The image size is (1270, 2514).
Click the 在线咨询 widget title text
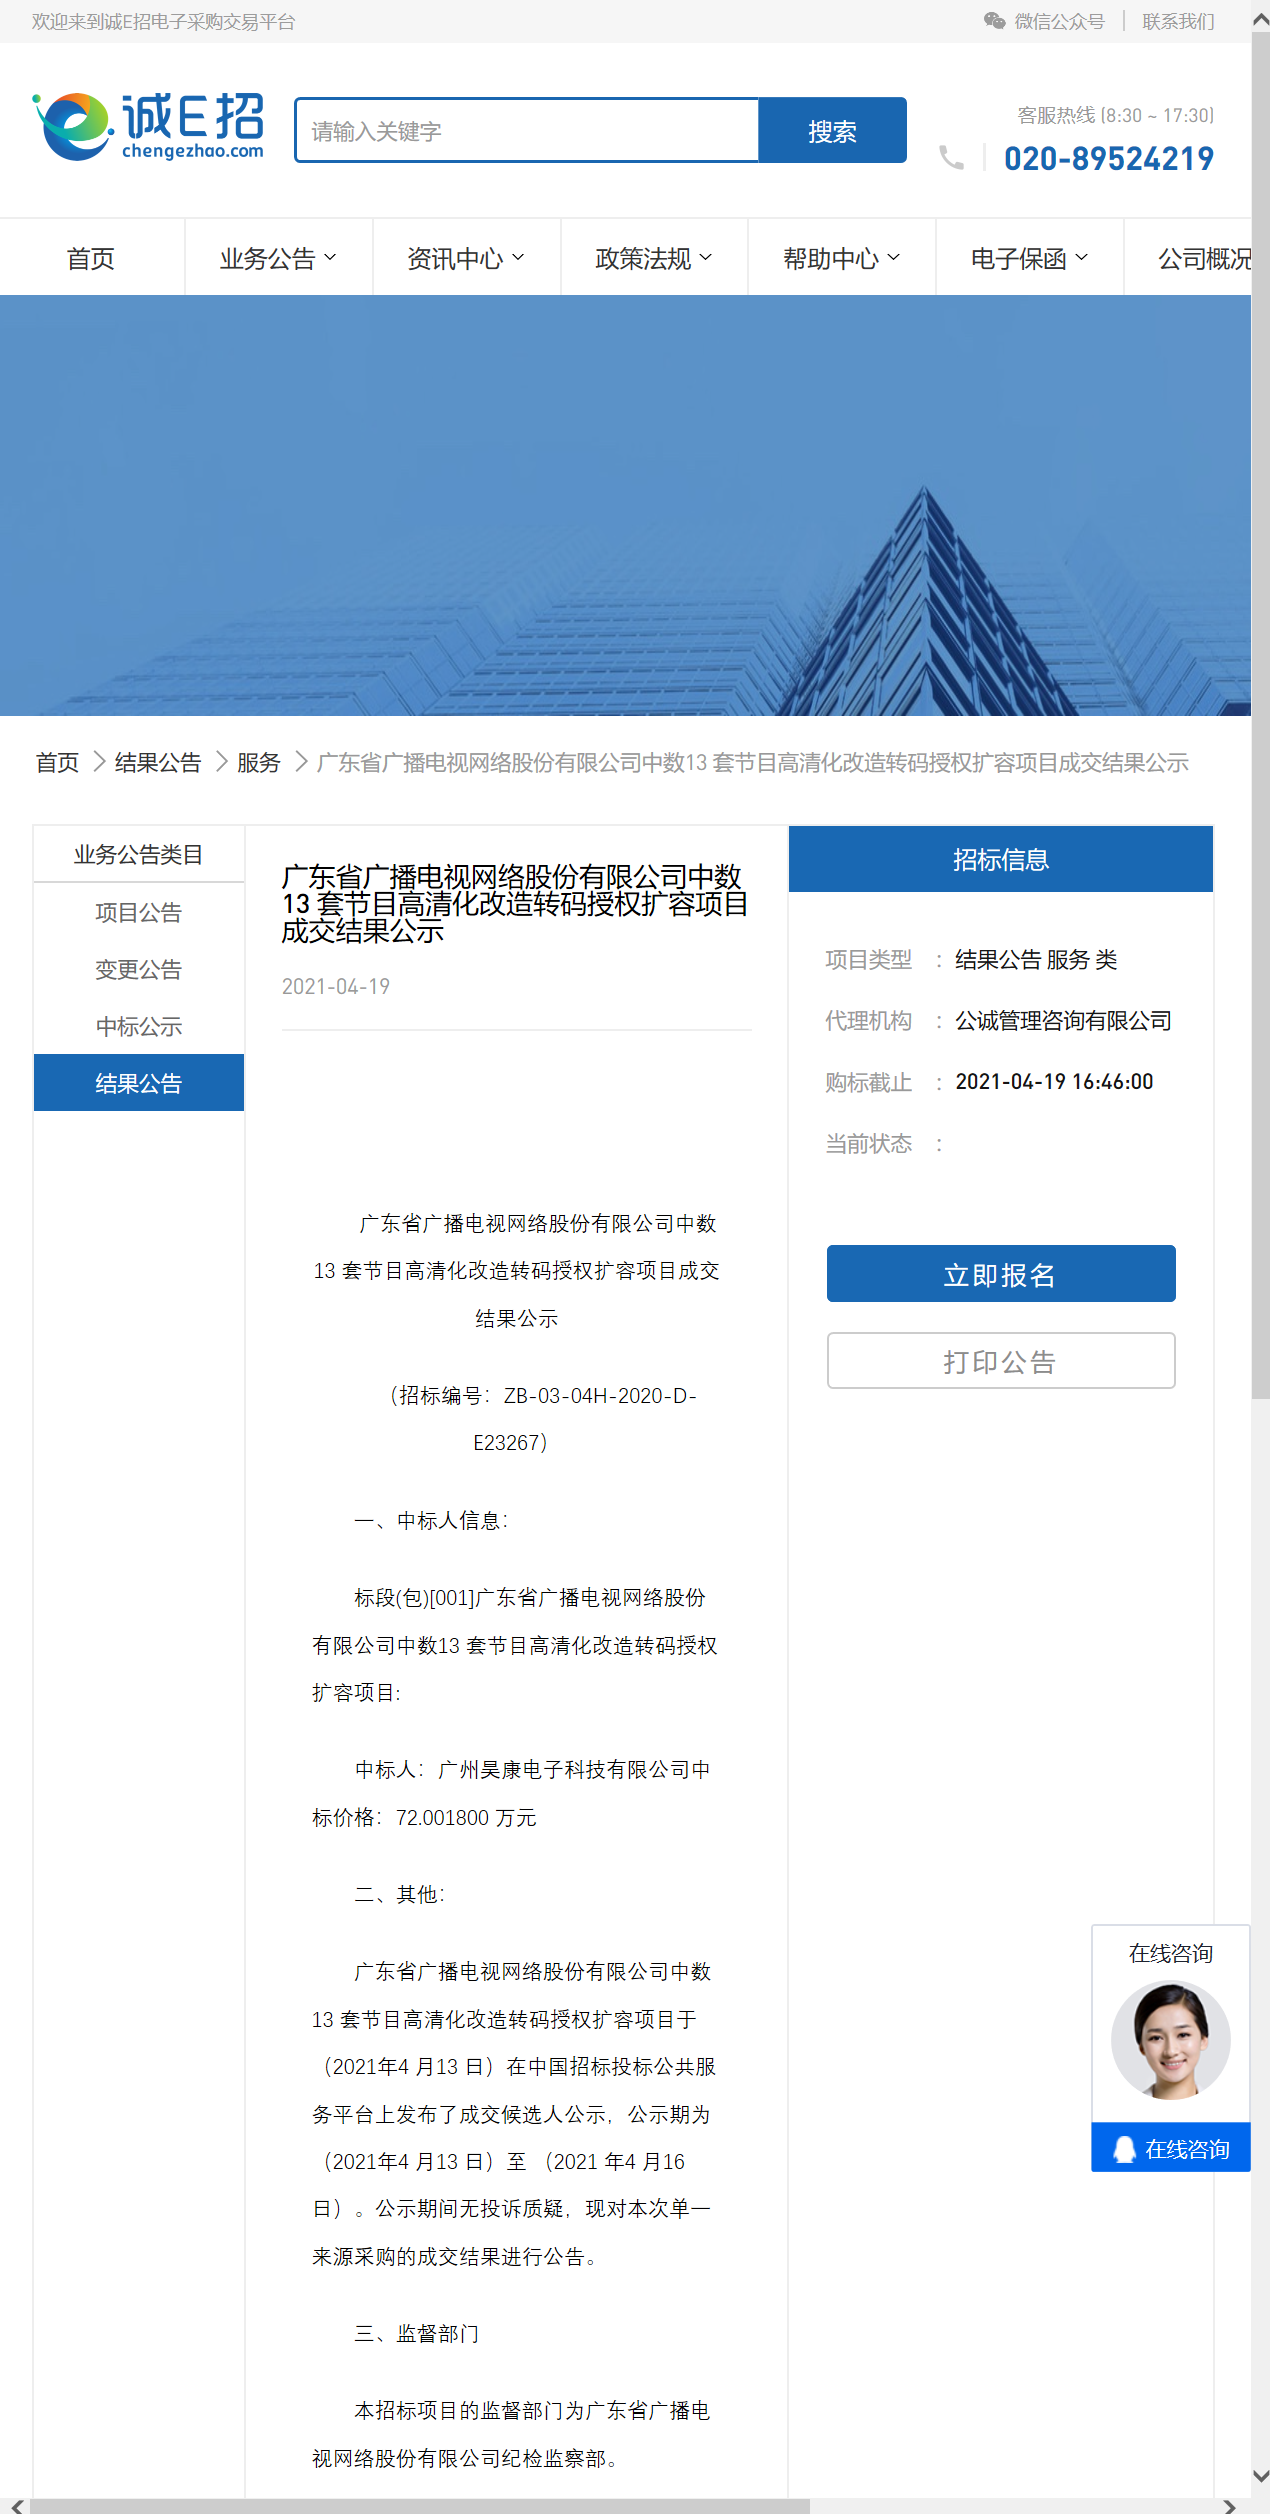tap(1171, 1954)
